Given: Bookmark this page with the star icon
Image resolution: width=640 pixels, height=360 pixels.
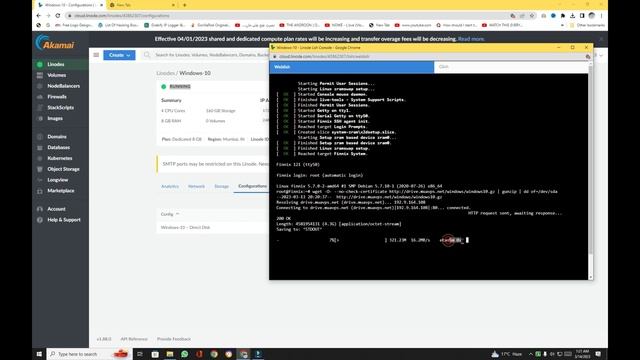Looking at the screenshot, I should pyautogui.click(x=532, y=16).
